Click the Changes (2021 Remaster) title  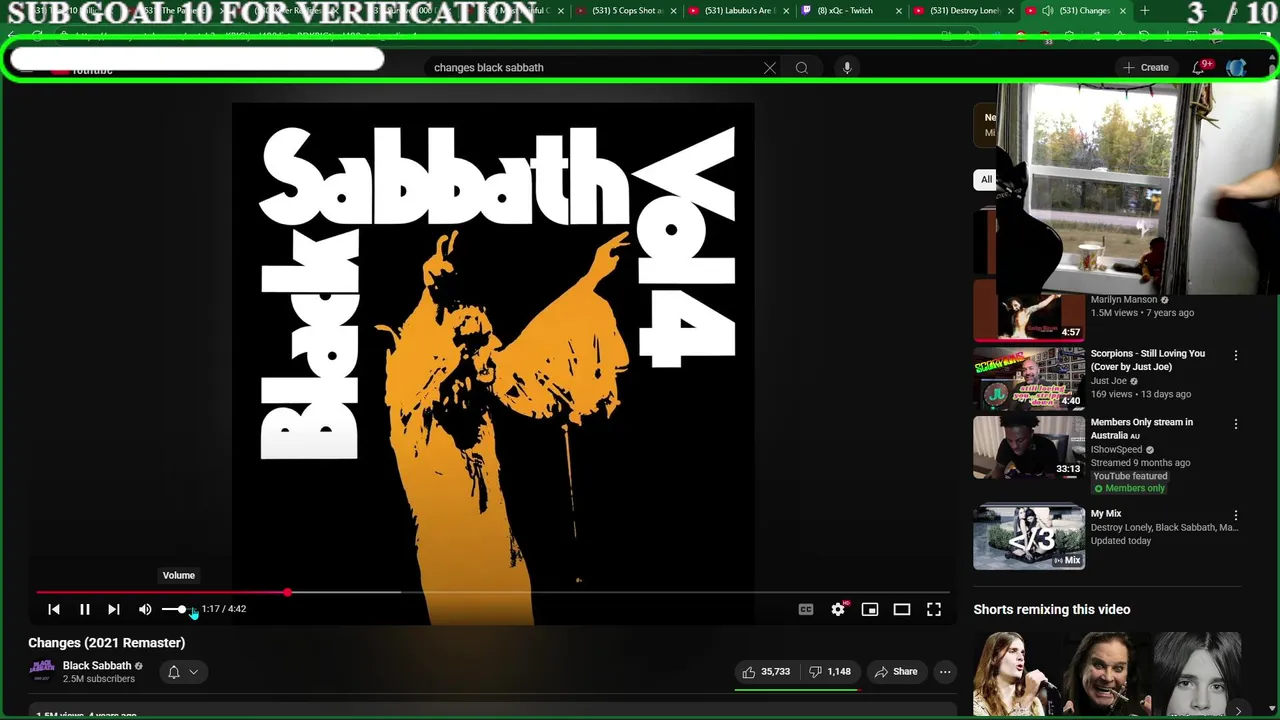[x=107, y=643]
